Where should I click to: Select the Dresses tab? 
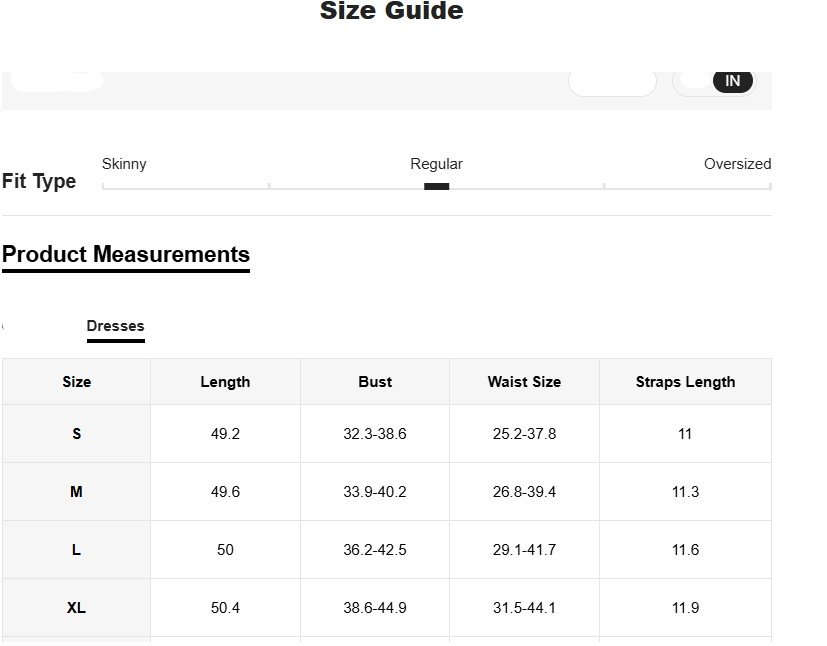click(x=115, y=326)
